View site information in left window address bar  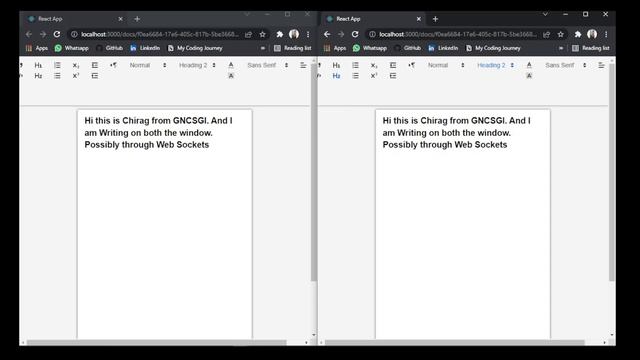pyautogui.click(x=74, y=34)
